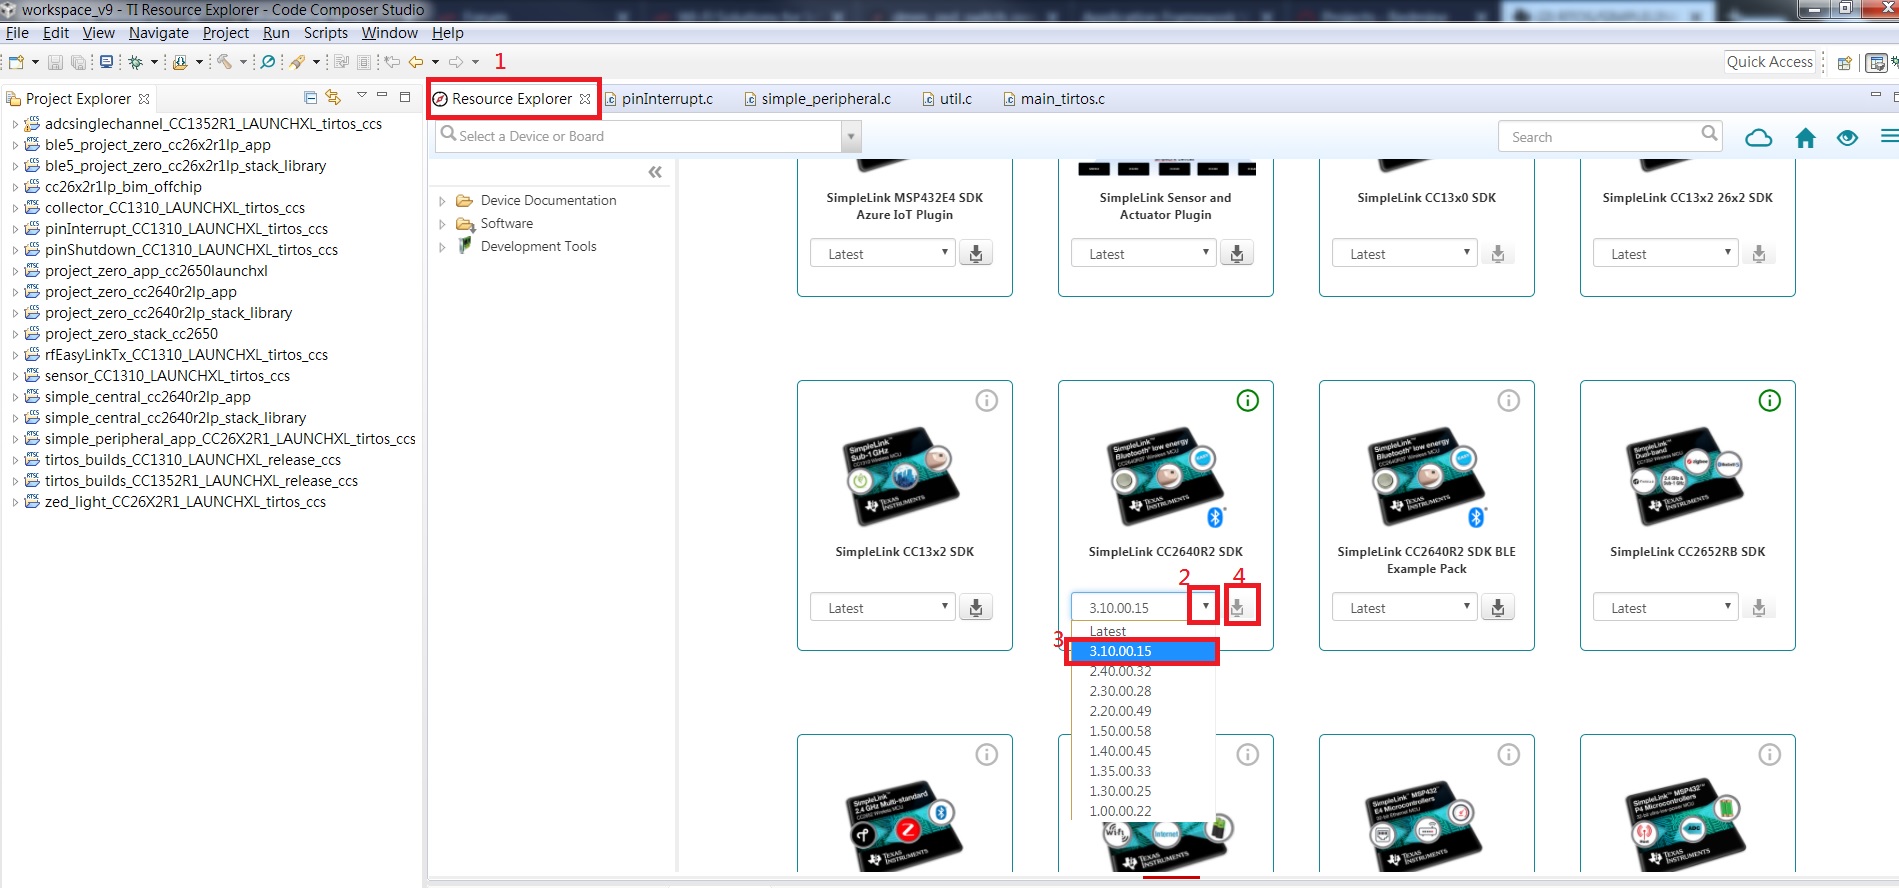
Task: Switch to the util.c tab
Action: [x=946, y=99]
